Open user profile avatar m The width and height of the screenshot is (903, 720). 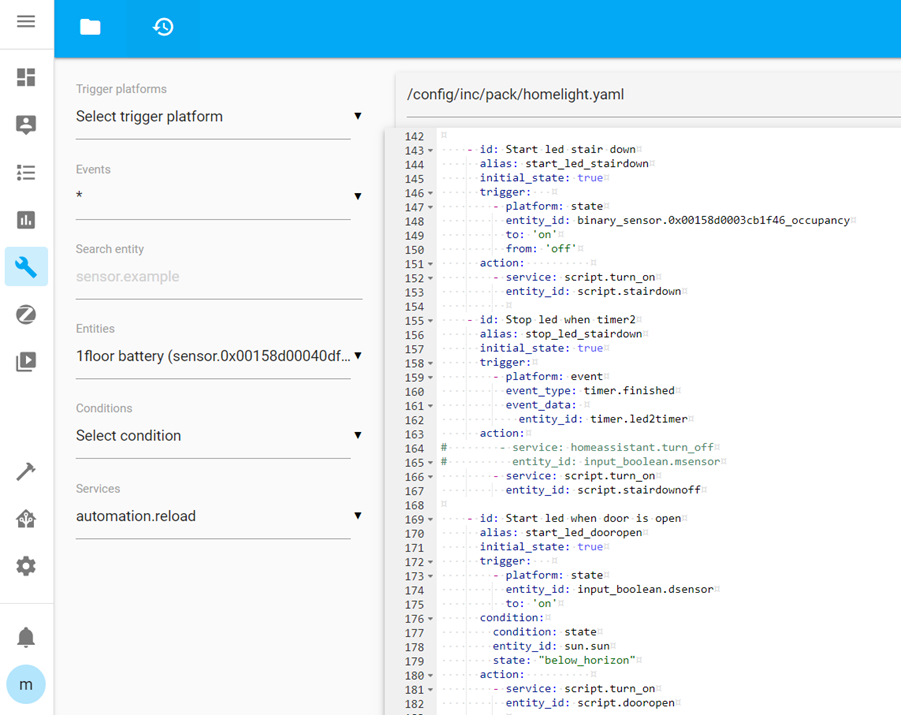pos(26,684)
